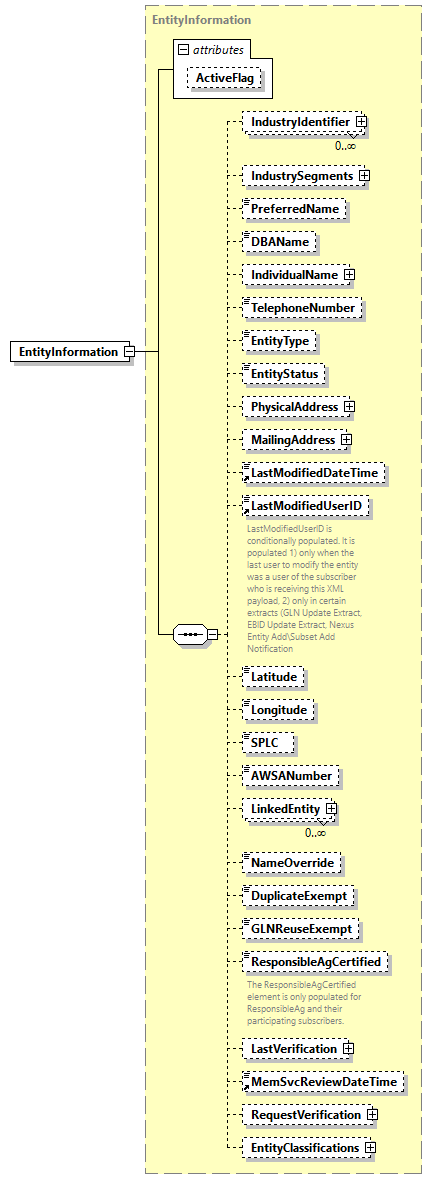432x1181 pixels.
Task: Select the TelephoneNumber element
Action: click(x=303, y=308)
